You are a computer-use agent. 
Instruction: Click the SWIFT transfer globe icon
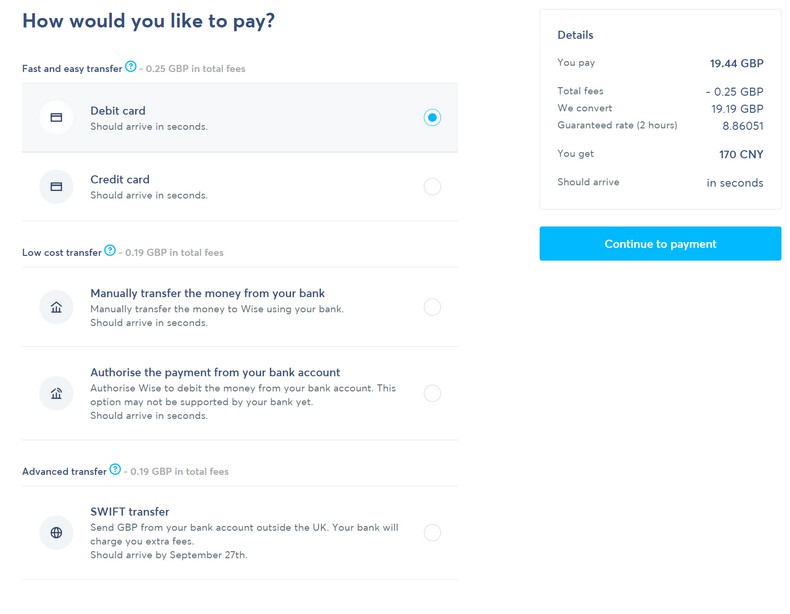[x=56, y=533]
